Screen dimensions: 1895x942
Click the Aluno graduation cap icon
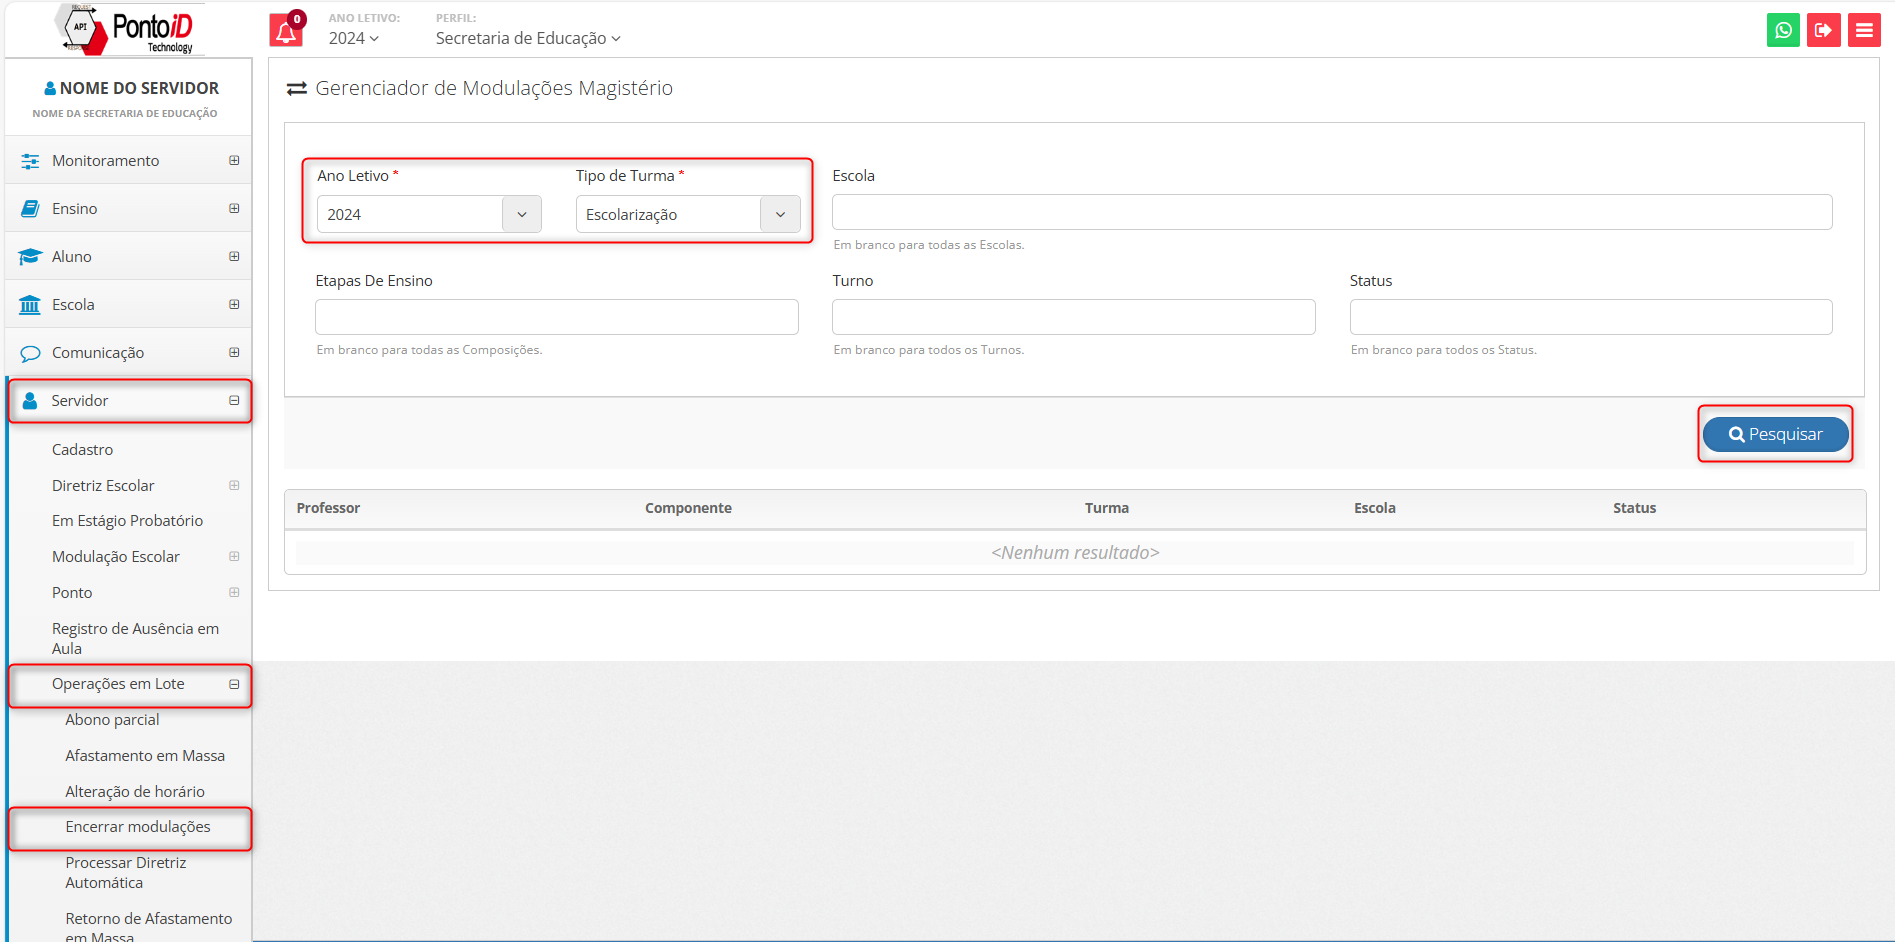(x=30, y=257)
